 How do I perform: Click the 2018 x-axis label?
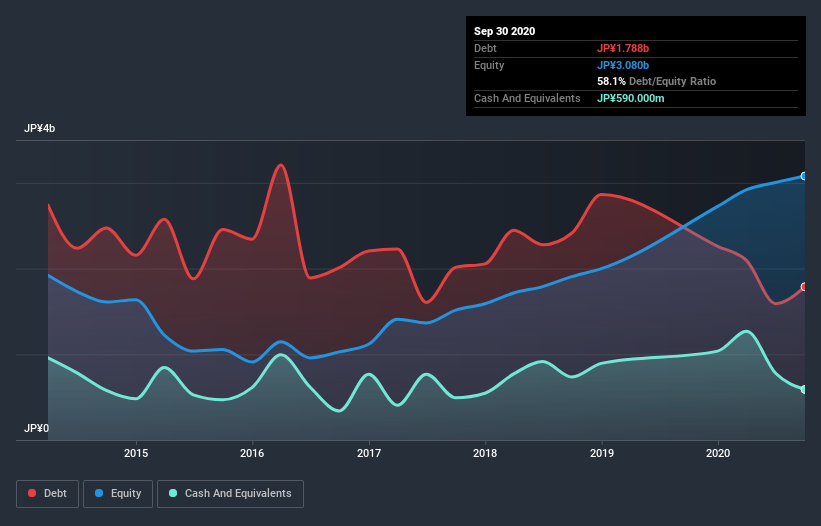pos(485,453)
